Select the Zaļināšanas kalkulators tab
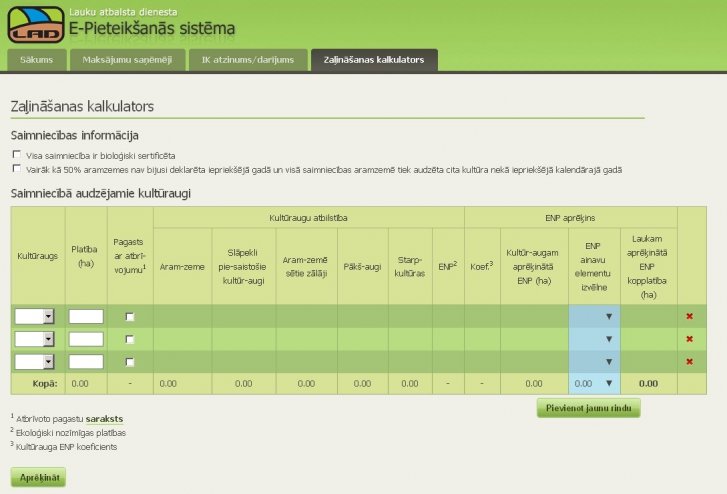Viewport: 727px width, 494px height. tap(374, 60)
